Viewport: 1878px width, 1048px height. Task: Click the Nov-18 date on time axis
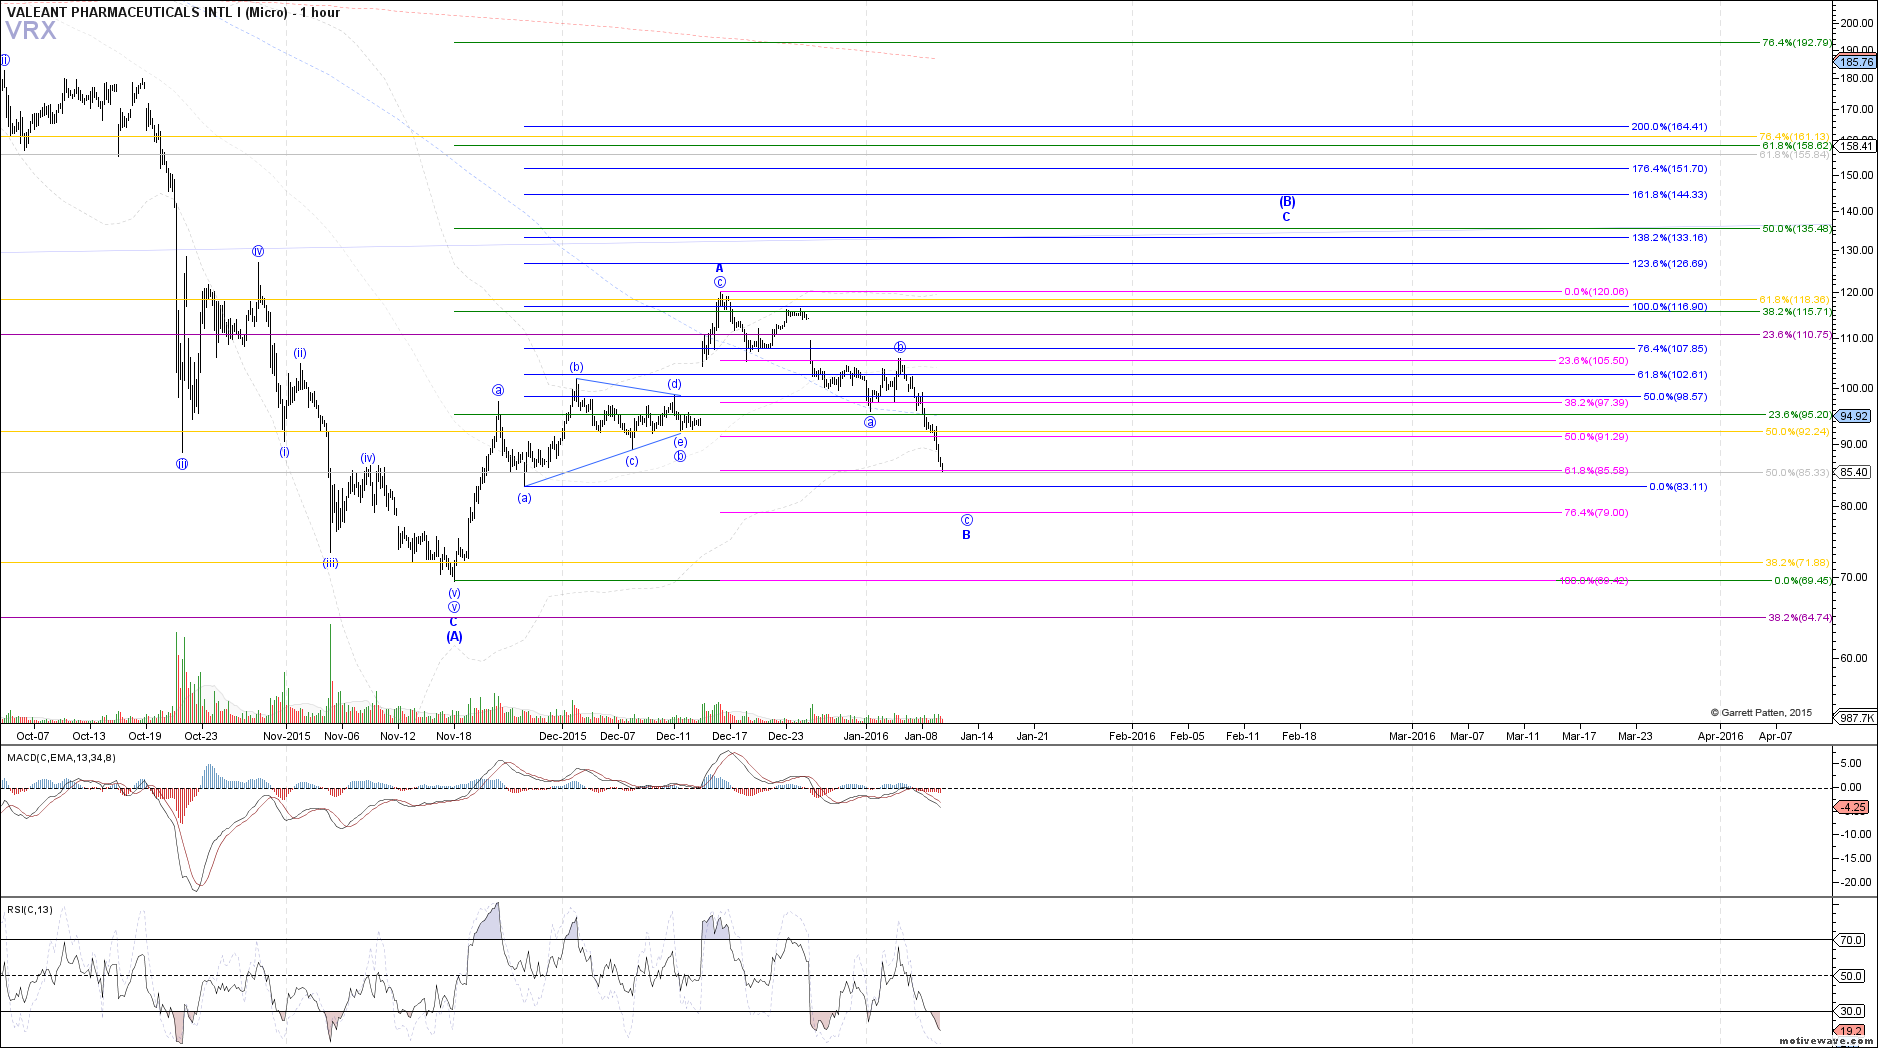(x=454, y=736)
